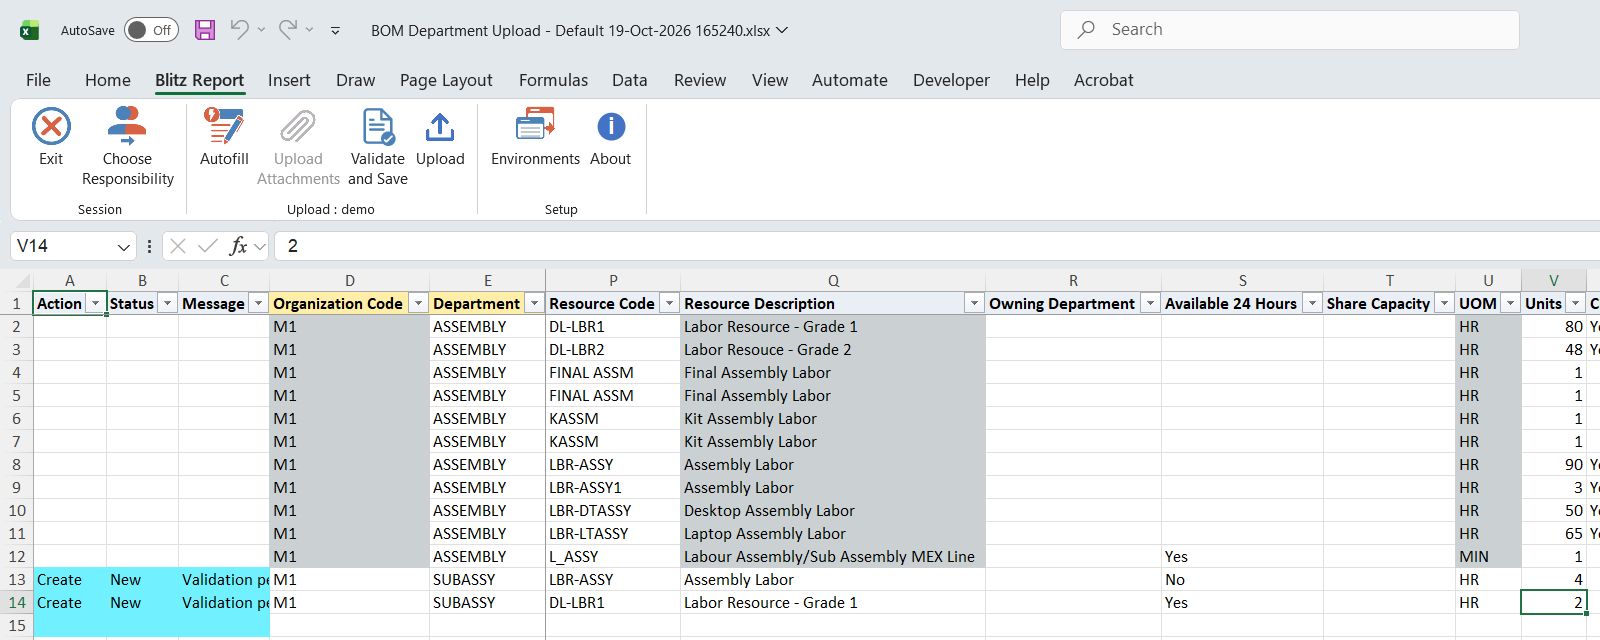Select the cell "Laptop Assembly Labor"
Screen dimensions: 1600x640
(833, 534)
